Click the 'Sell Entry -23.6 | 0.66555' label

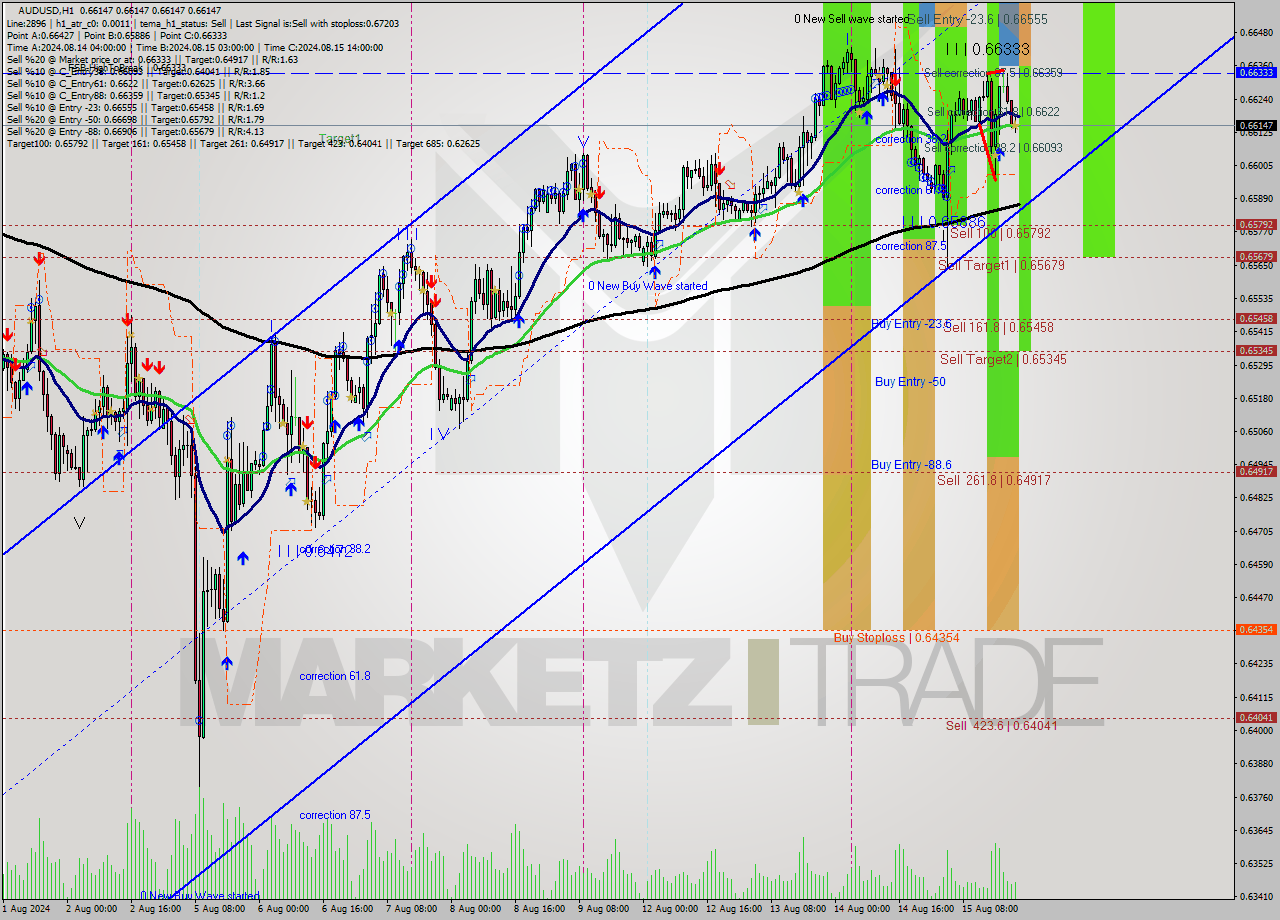(978, 19)
